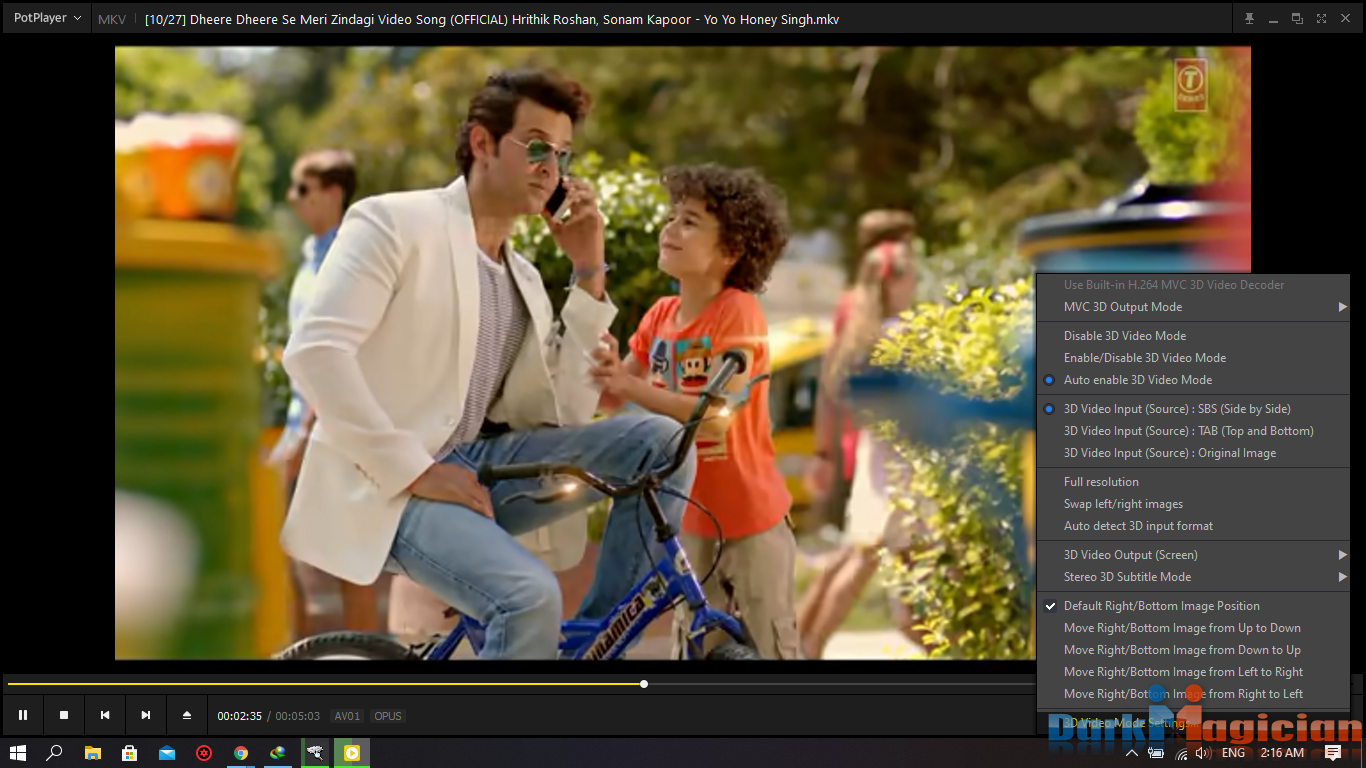
Task: Open the Action Center notifications icon
Action: (x=1333, y=753)
